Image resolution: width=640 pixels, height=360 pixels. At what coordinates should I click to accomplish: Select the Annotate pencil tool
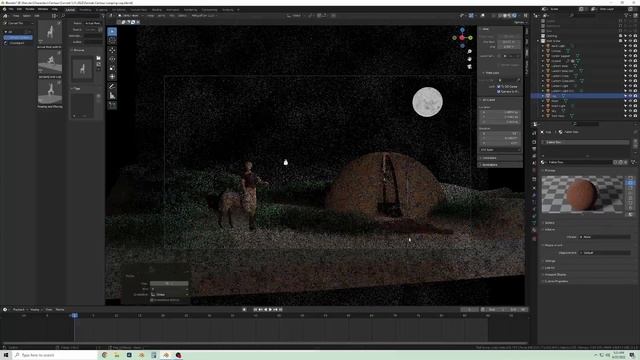click(112, 87)
